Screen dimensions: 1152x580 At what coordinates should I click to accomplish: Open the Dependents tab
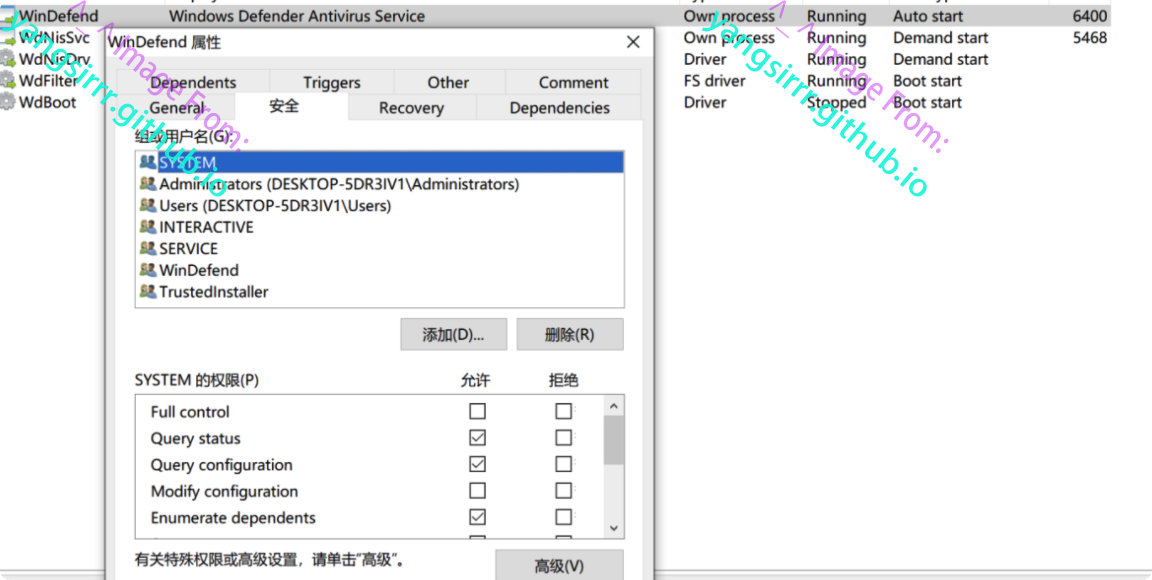pyautogui.click(x=193, y=82)
